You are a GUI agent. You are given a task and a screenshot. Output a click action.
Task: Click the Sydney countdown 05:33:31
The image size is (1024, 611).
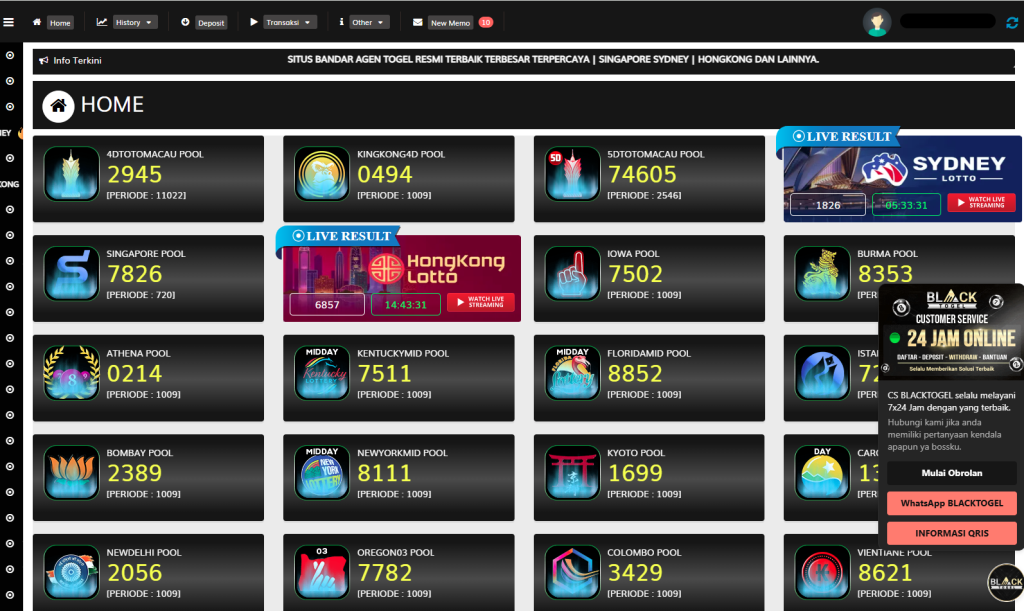906,205
